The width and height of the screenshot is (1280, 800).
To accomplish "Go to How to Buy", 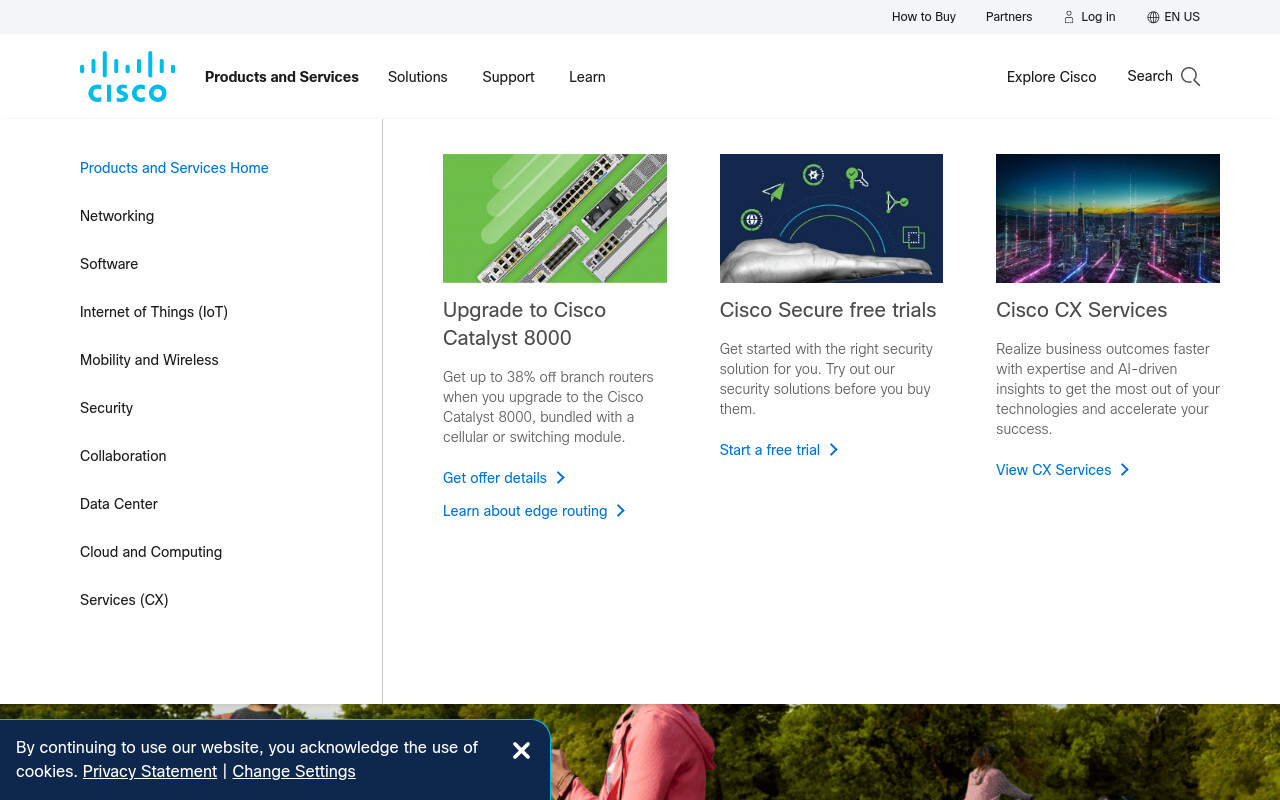I will [x=924, y=17].
